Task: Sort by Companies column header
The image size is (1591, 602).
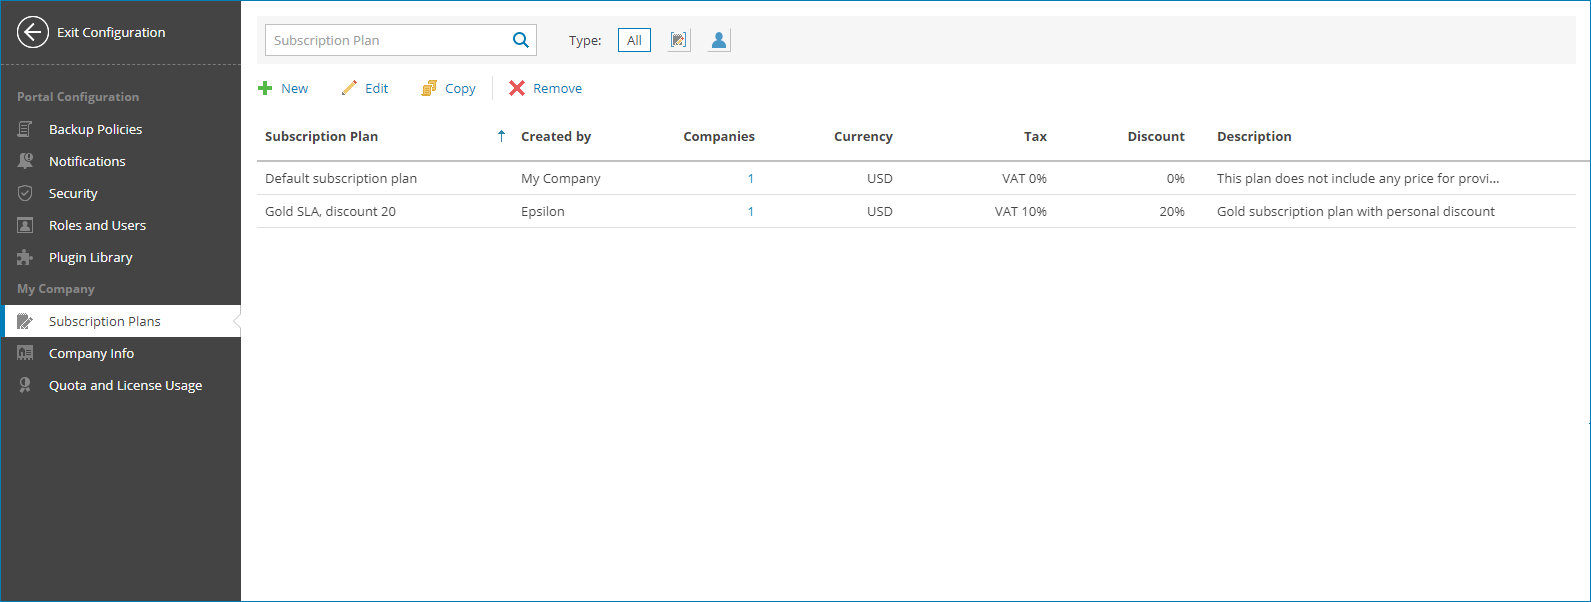Action: coord(719,136)
